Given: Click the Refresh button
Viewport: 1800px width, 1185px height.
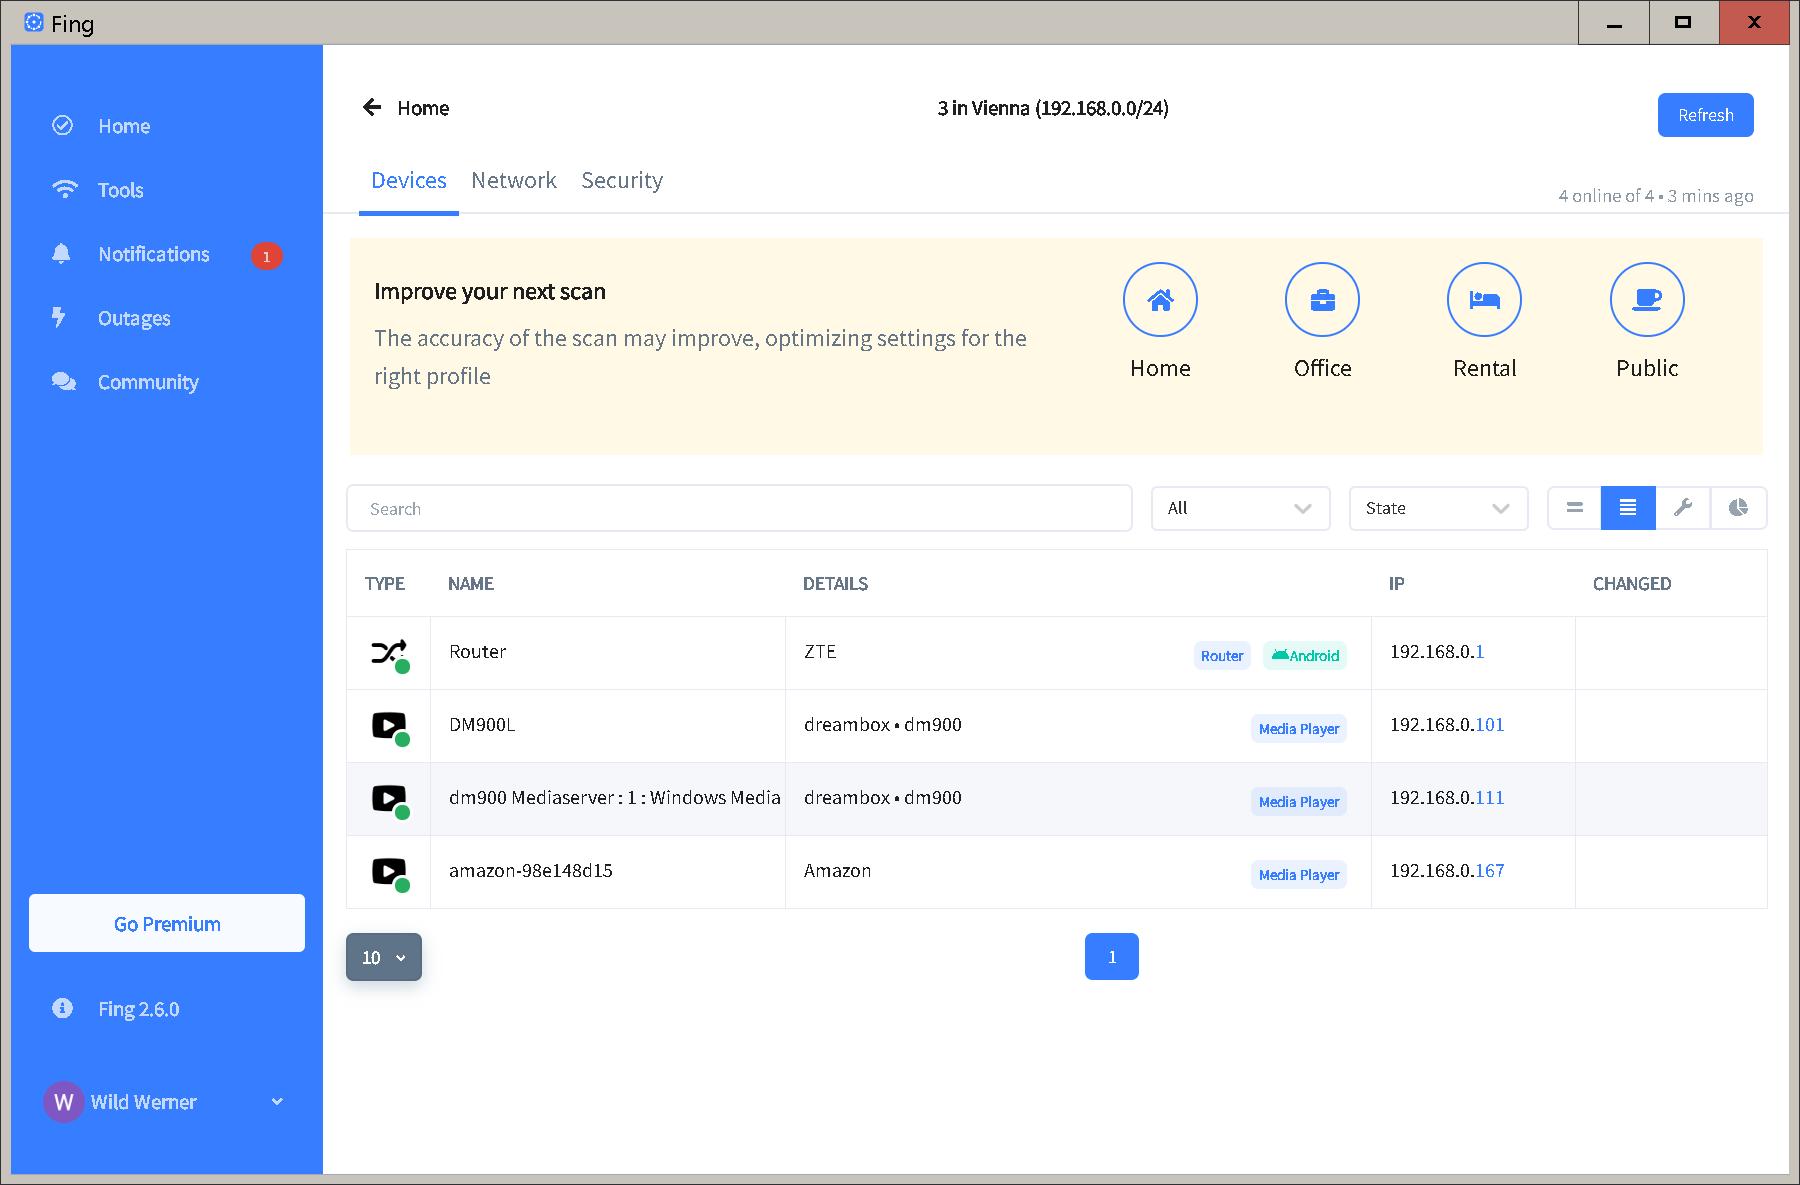Looking at the screenshot, I should (x=1705, y=115).
